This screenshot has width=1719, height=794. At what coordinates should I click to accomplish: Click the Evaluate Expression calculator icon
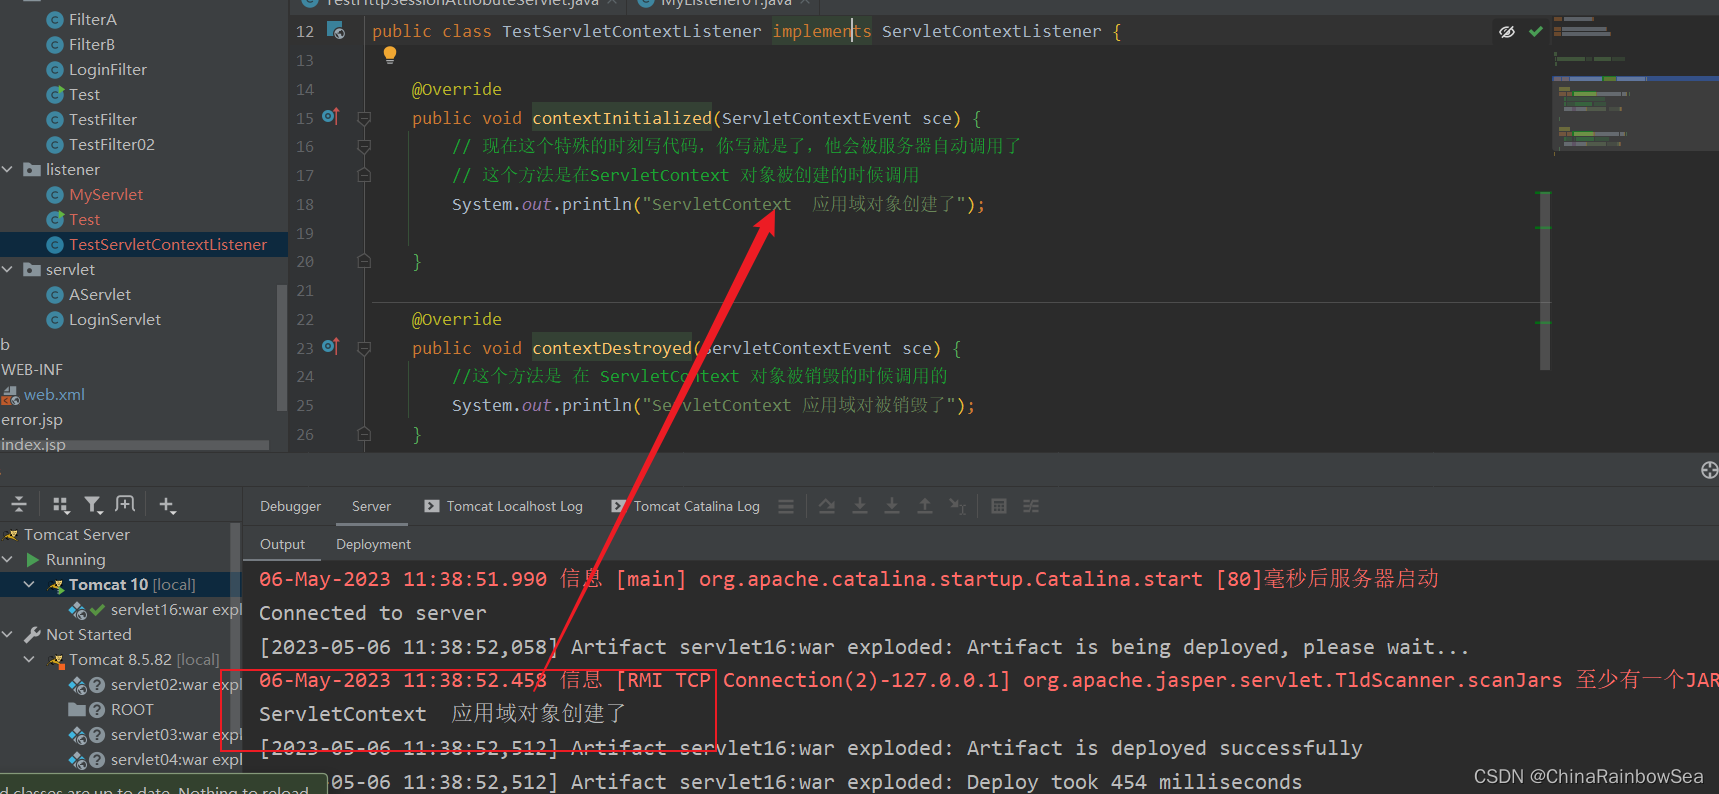pyautogui.click(x=999, y=506)
